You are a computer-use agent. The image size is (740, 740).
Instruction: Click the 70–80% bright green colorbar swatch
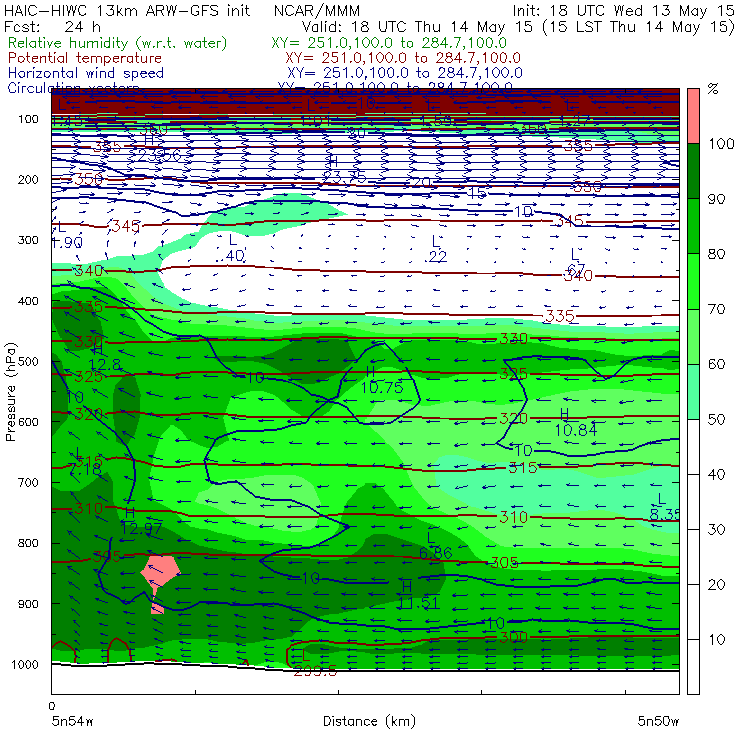pyautogui.click(x=693, y=281)
